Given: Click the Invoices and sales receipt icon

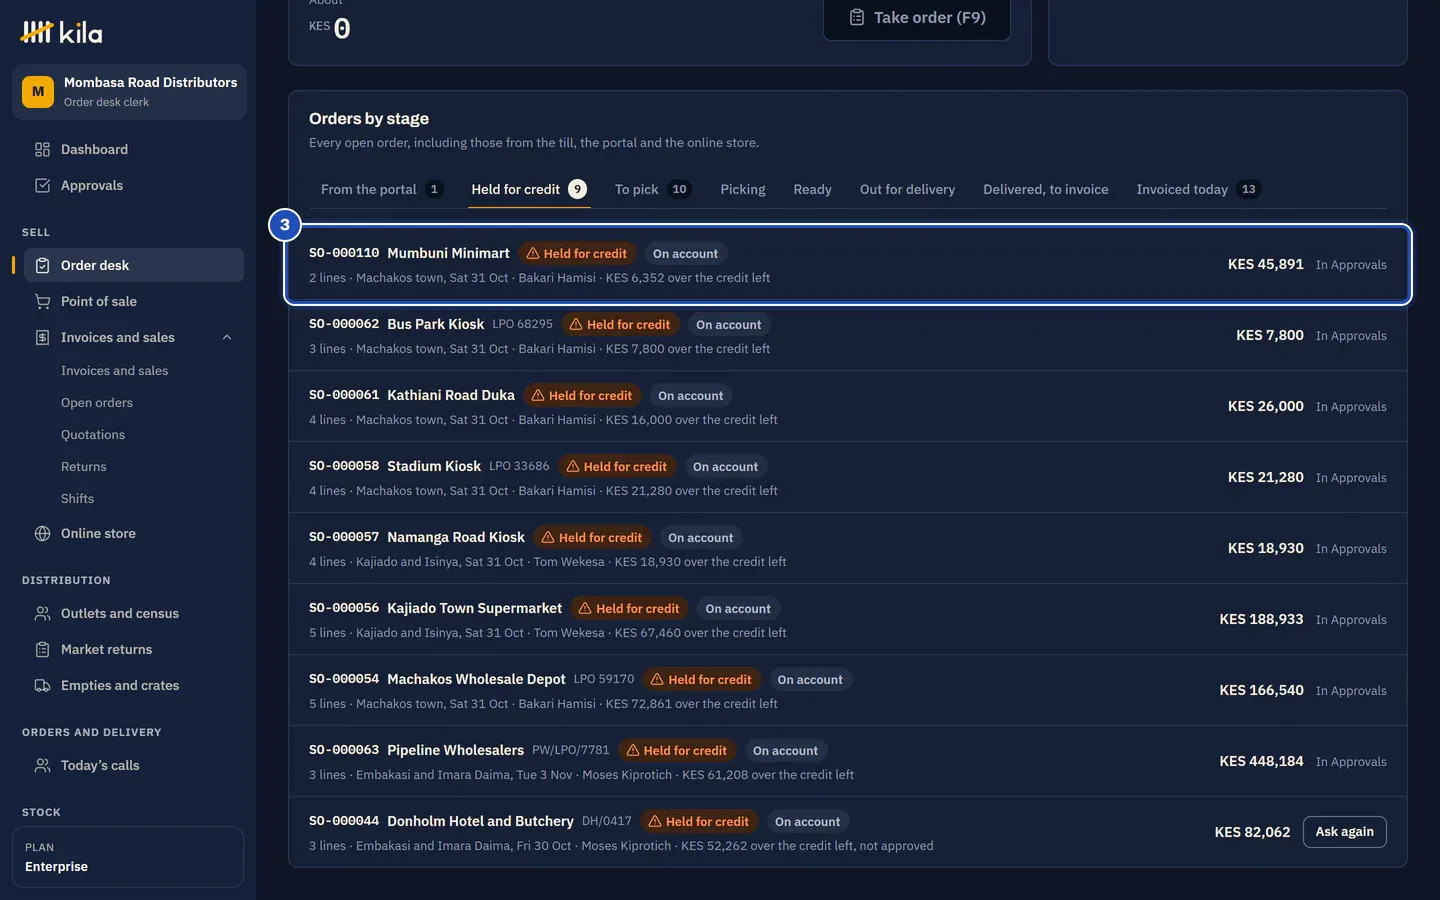Looking at the screenshot, I should 42,338.
